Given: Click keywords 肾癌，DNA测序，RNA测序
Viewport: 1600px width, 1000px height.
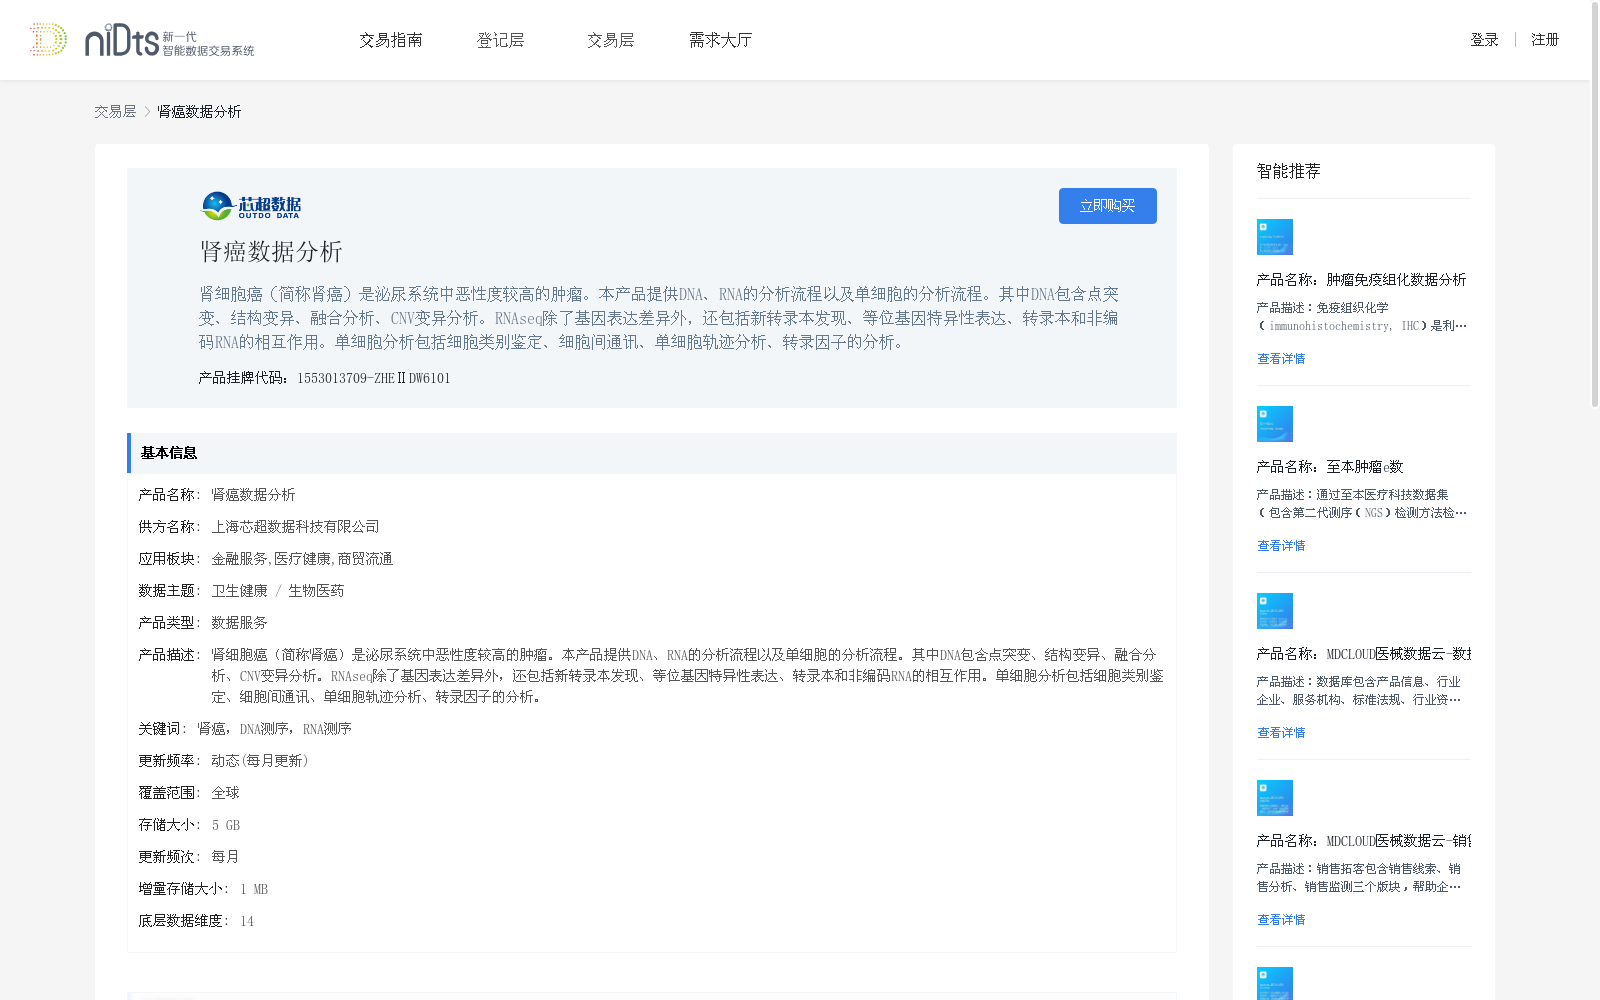Looking at the screenshot, I should [274, 729].
